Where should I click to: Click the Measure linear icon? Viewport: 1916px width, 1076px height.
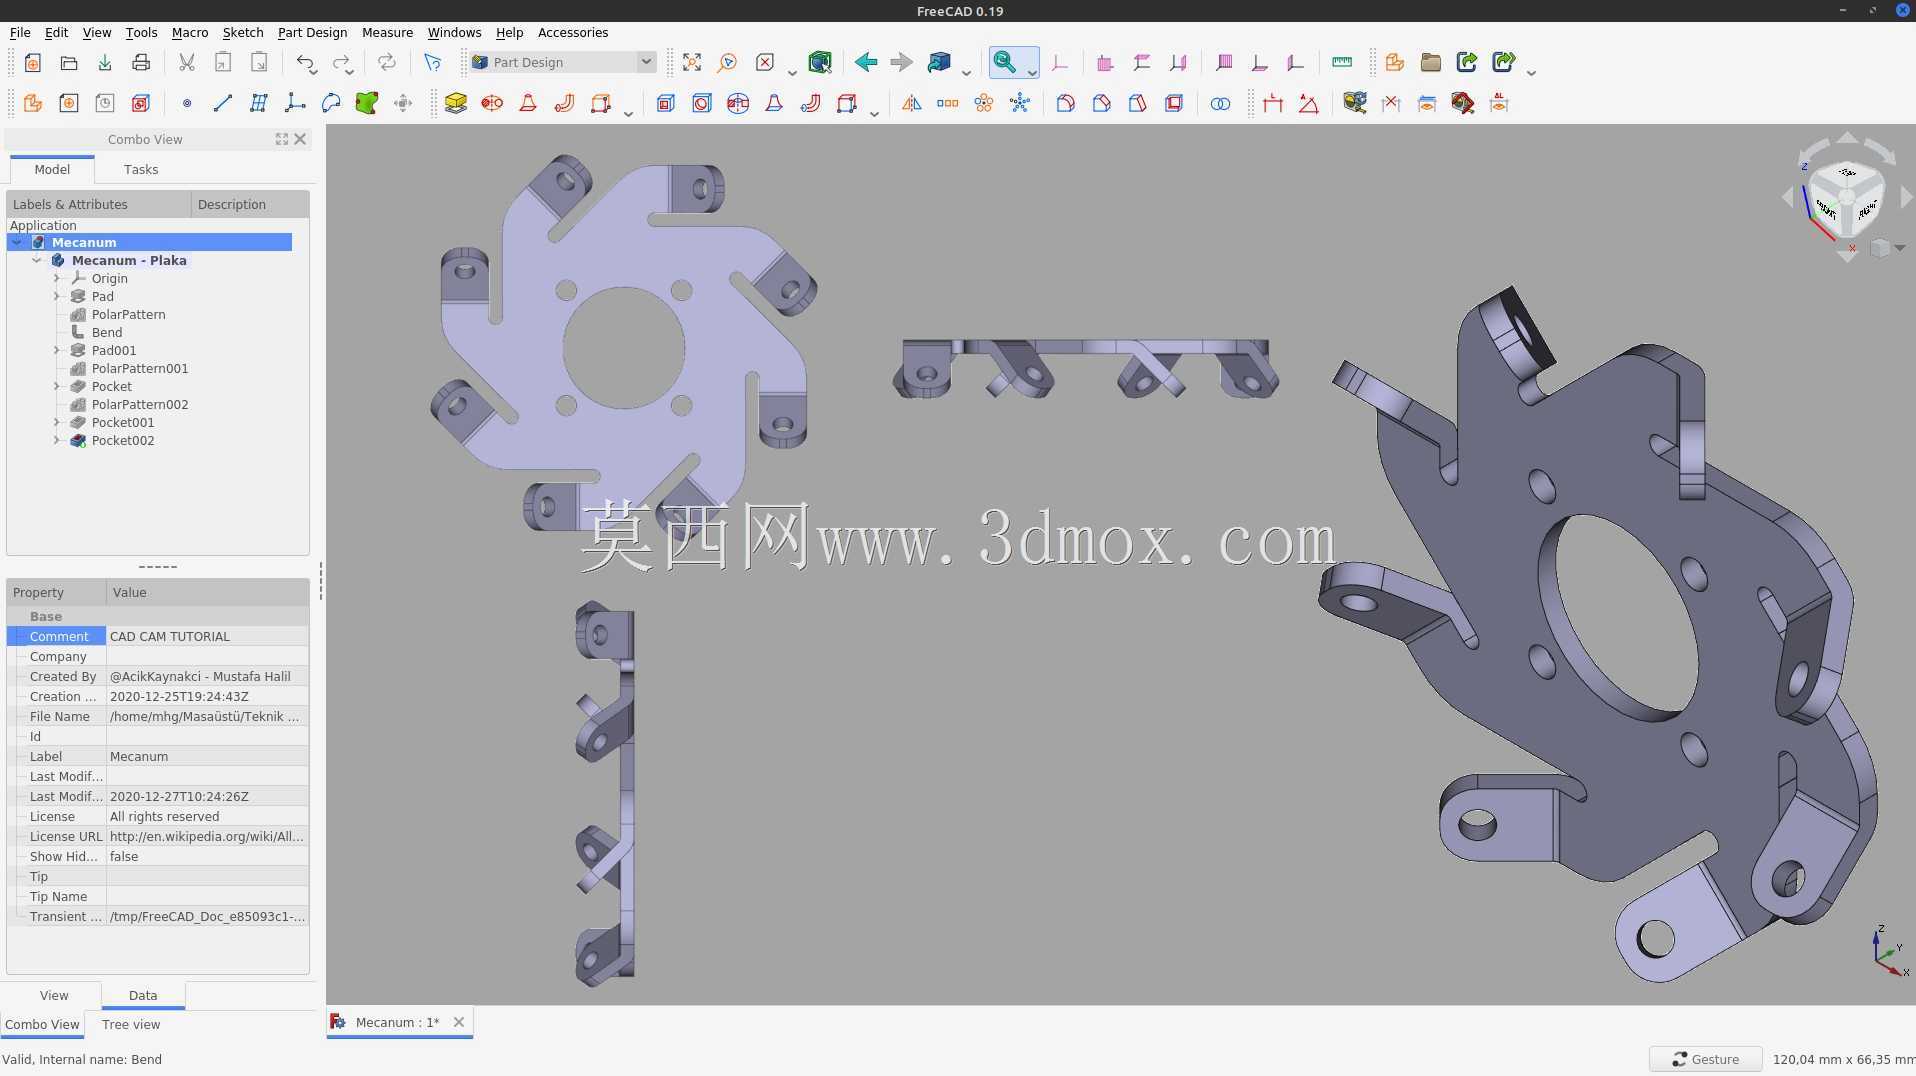pos(1273,103)
